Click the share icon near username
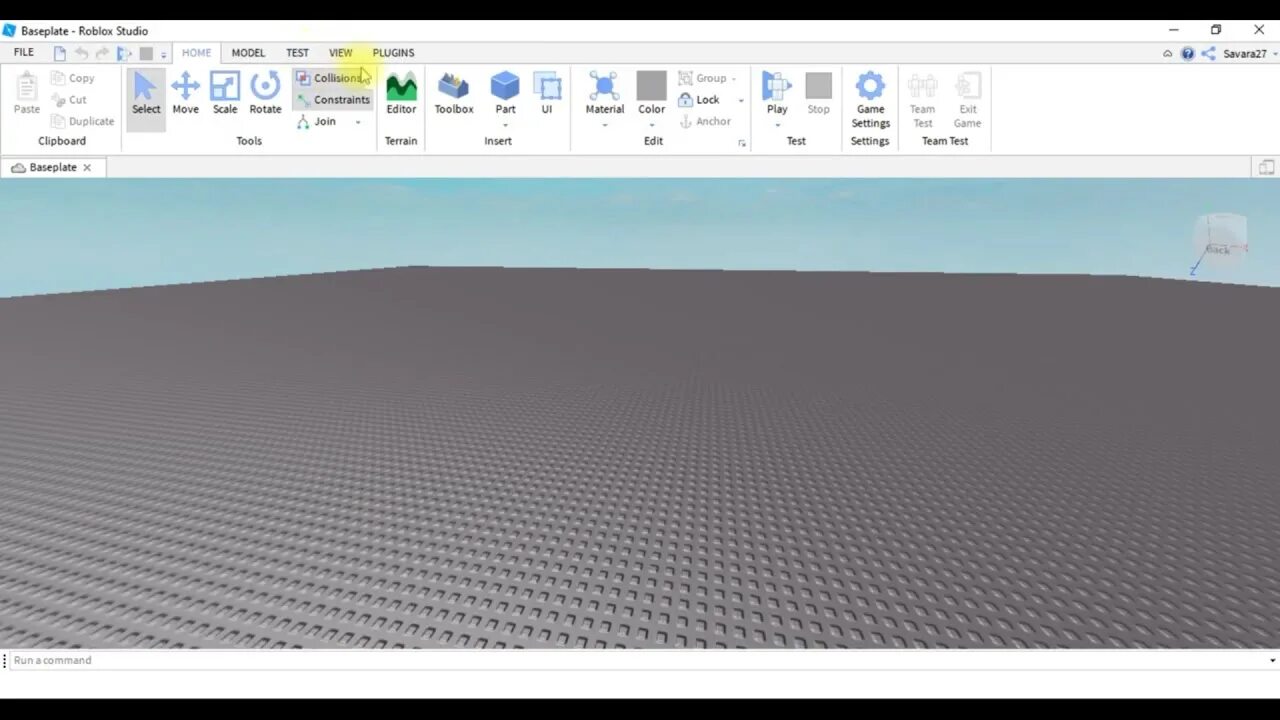Viewport: 1280px width, 720px height. 1208,54
